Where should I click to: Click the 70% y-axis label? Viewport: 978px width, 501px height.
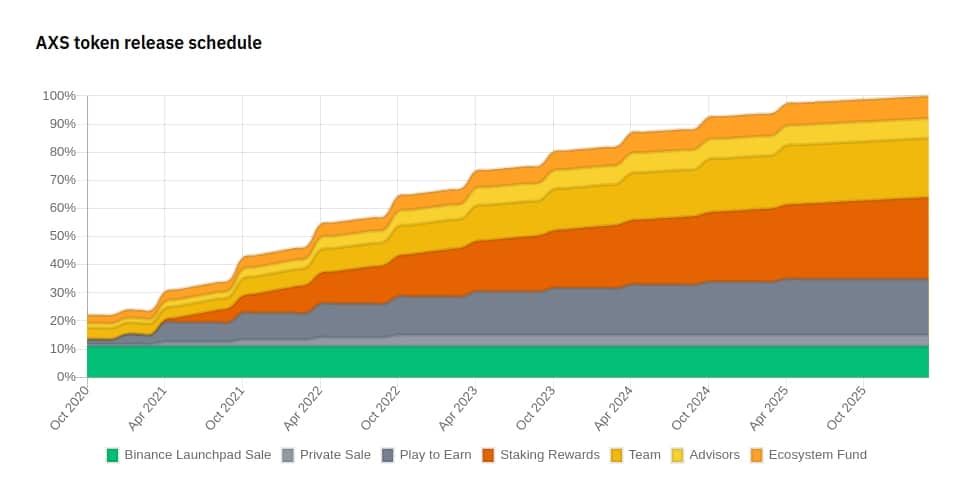[x=63, y=180]
